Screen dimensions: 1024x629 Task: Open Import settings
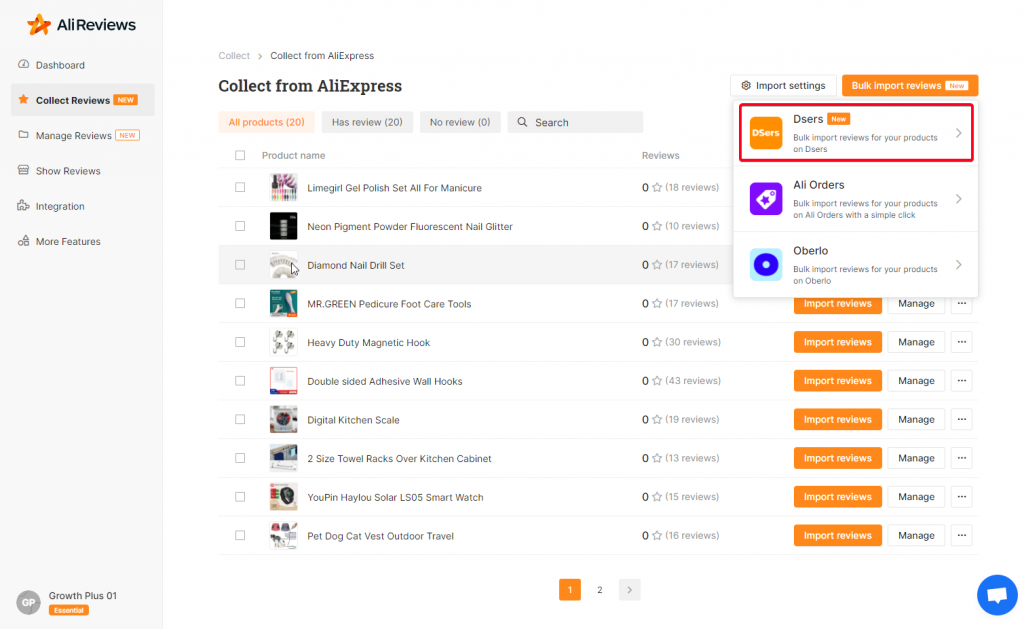(x=783, y=86)
